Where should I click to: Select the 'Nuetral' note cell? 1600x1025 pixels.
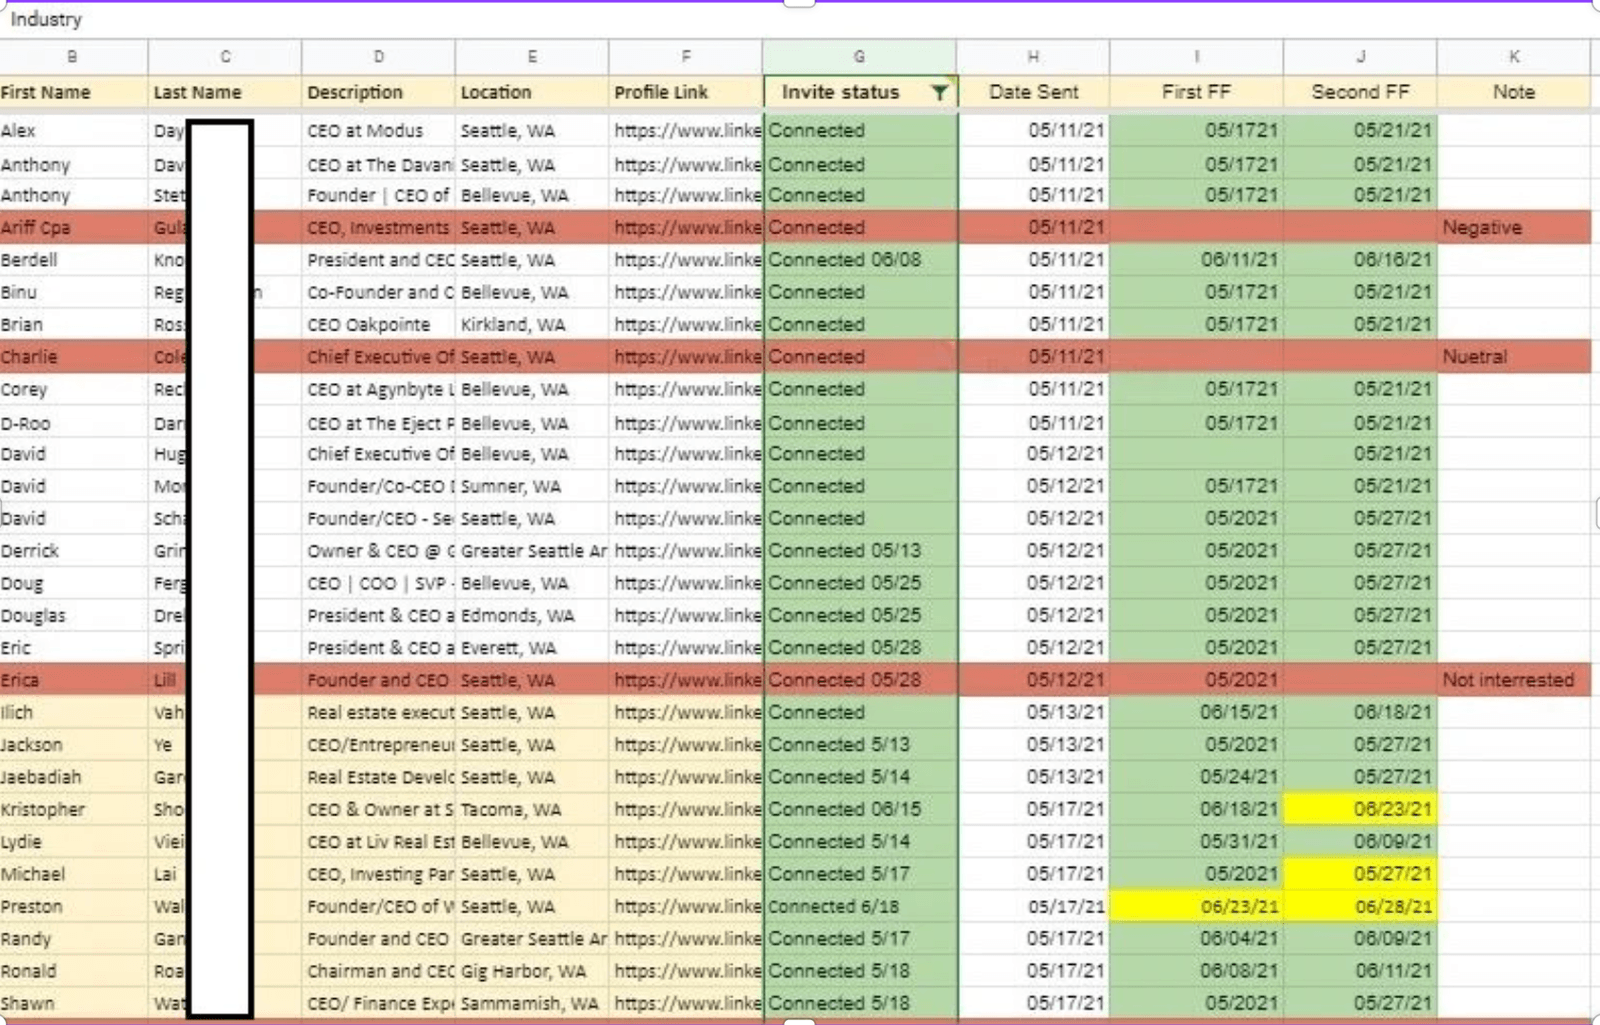click(1514, 357)
